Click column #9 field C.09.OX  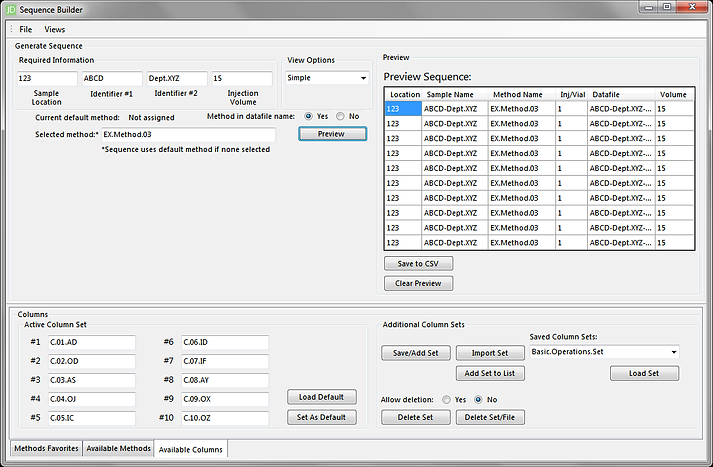[225, 399]
